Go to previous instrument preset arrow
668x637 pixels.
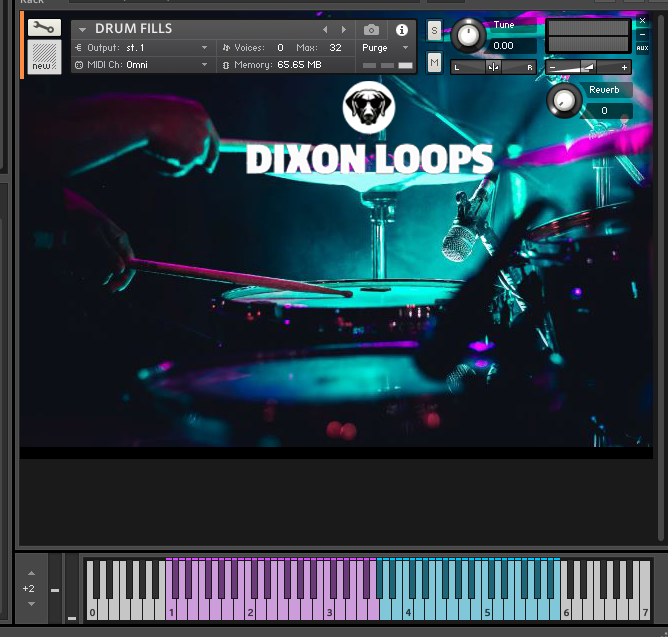(325, 30)
